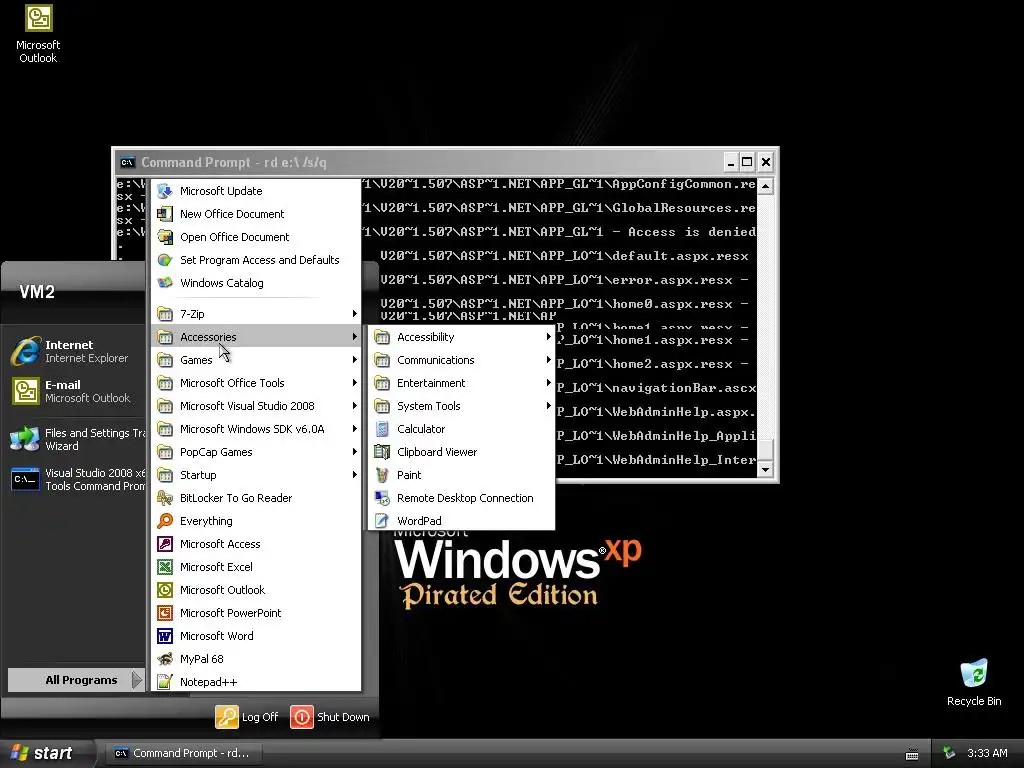Click the Calculator icon in Accessories
The image size is (1024, 768).
(x=382, y=429)
